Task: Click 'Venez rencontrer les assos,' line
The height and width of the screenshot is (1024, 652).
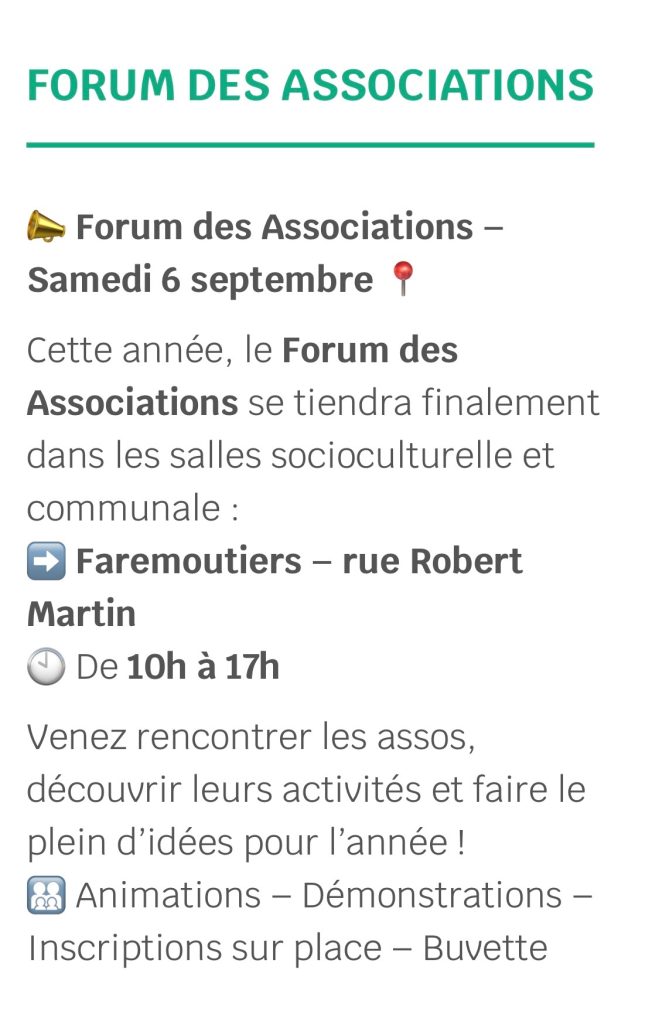Action: [x=251, y=737]
